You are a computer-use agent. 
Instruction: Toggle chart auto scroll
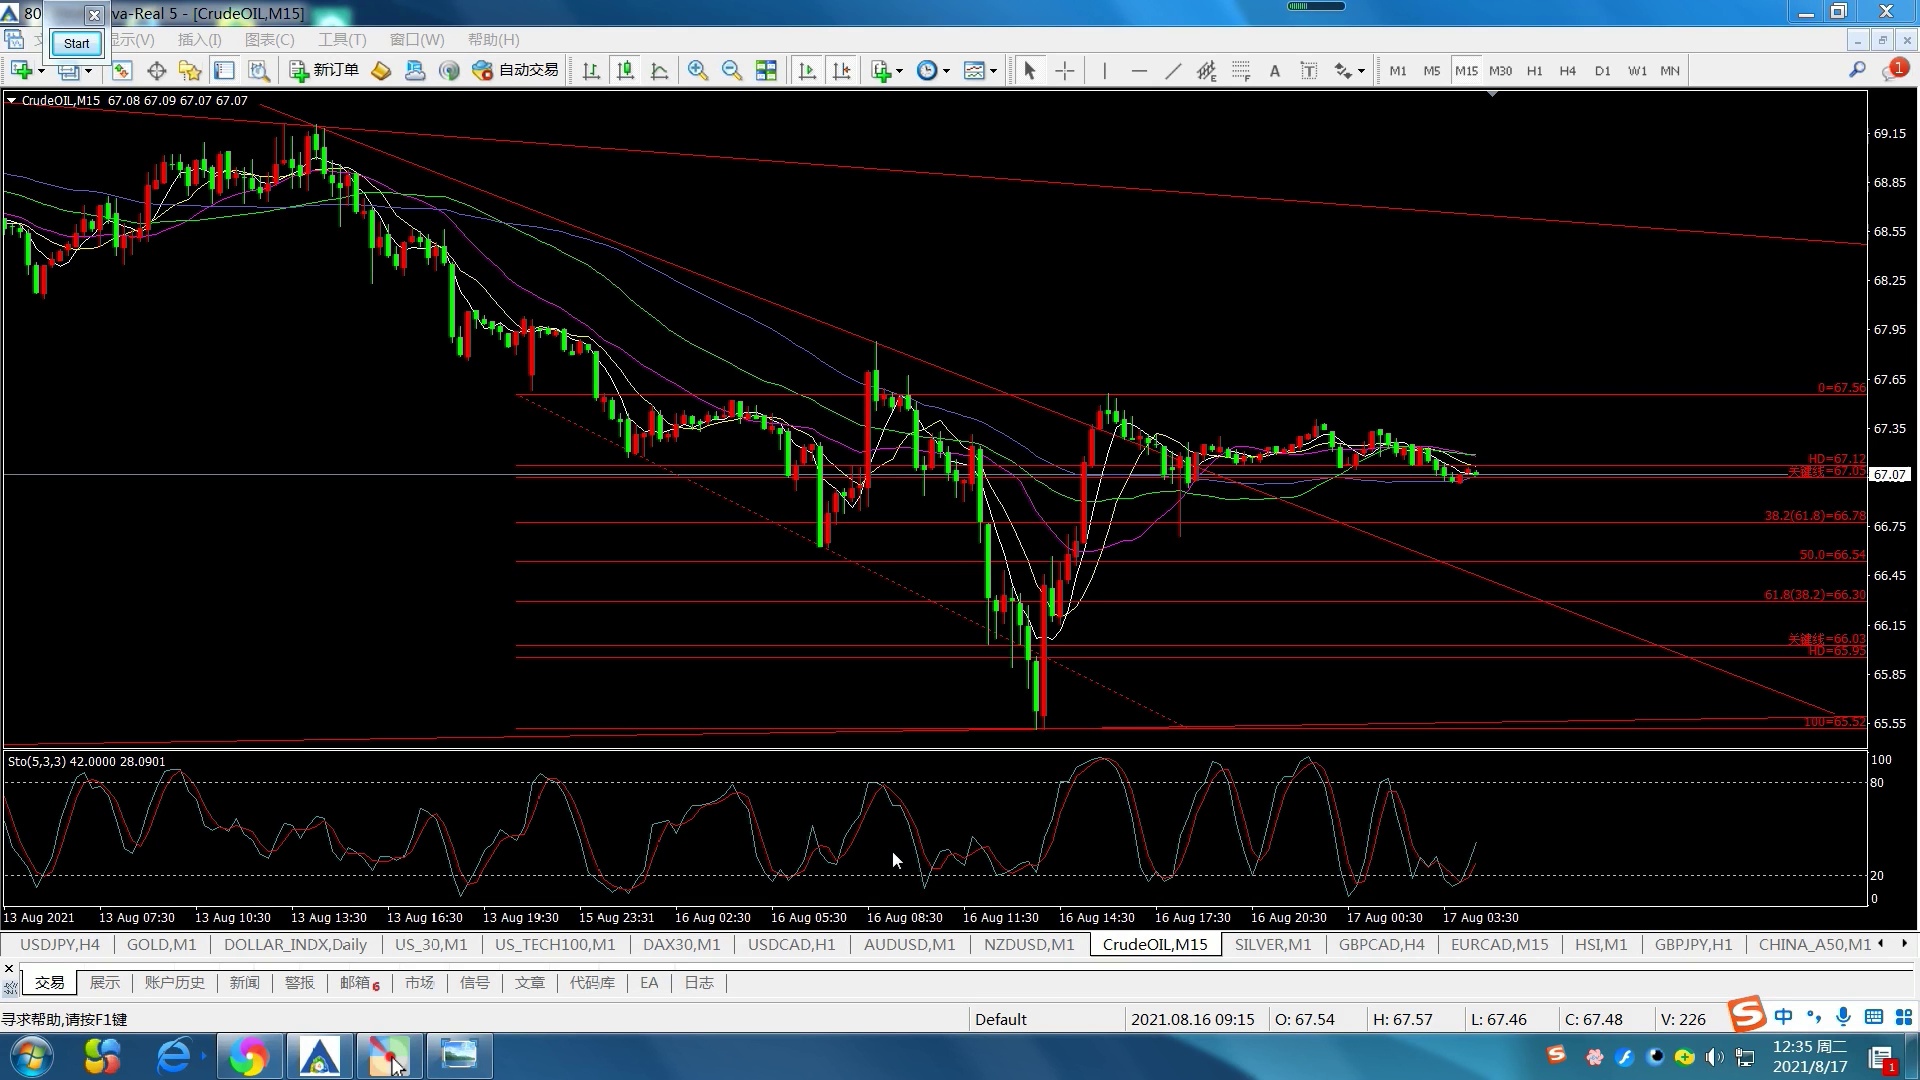[x=807, y=71]
